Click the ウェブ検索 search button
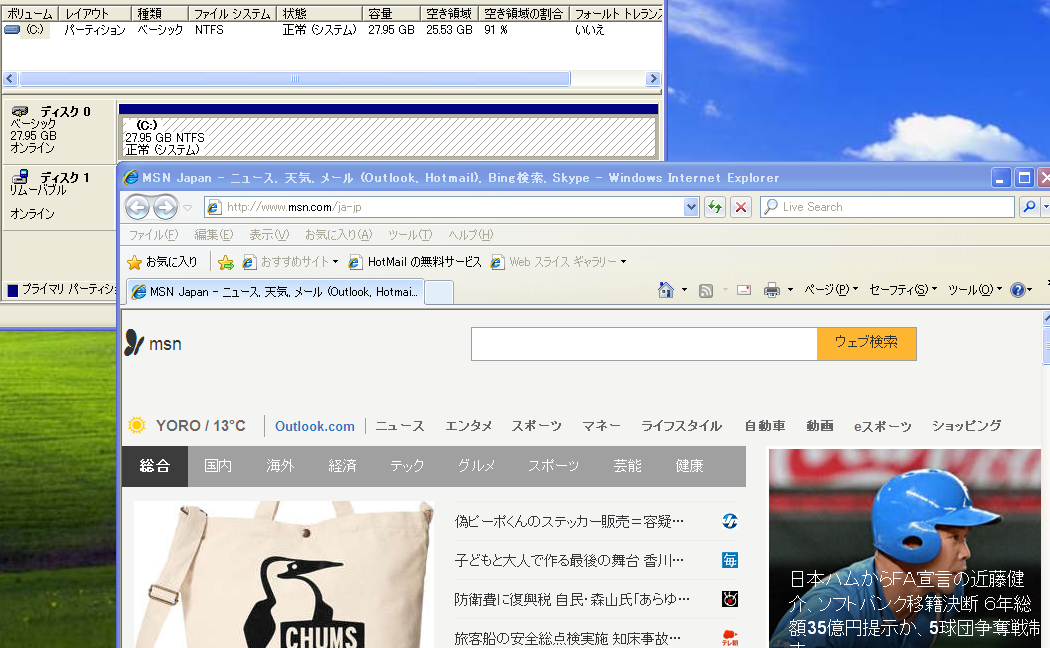This screenshot has width=1050, height=648. coord(867,344)
